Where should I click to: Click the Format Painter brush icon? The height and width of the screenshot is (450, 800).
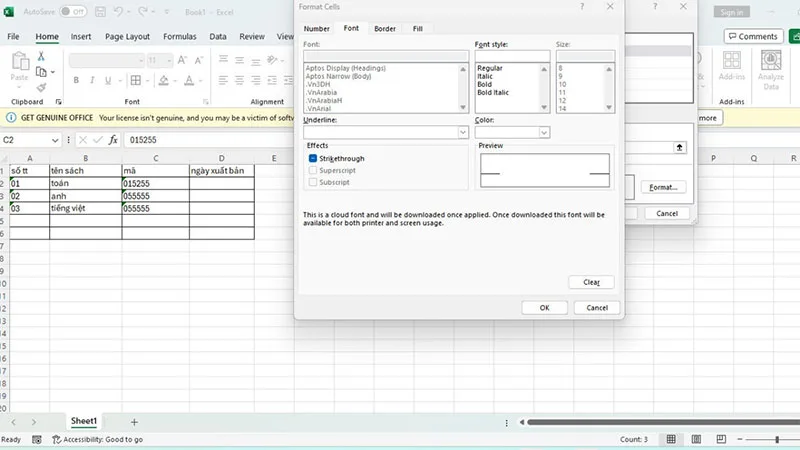[41, 87]
